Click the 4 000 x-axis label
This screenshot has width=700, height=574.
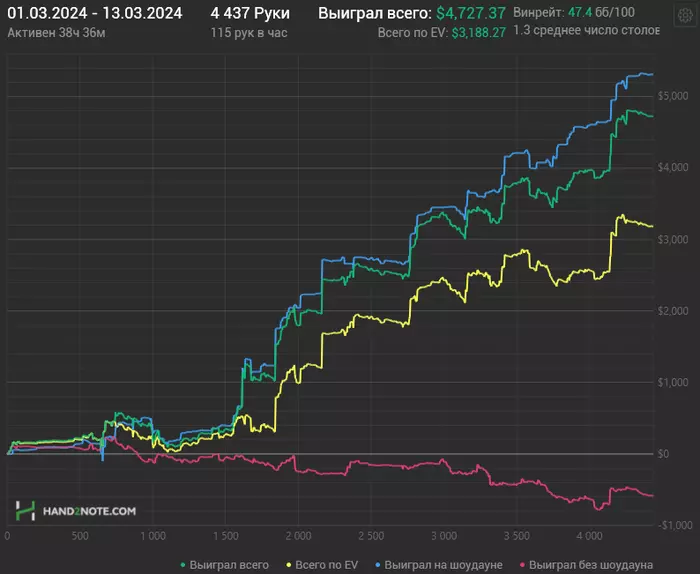[x=589, y=536]
